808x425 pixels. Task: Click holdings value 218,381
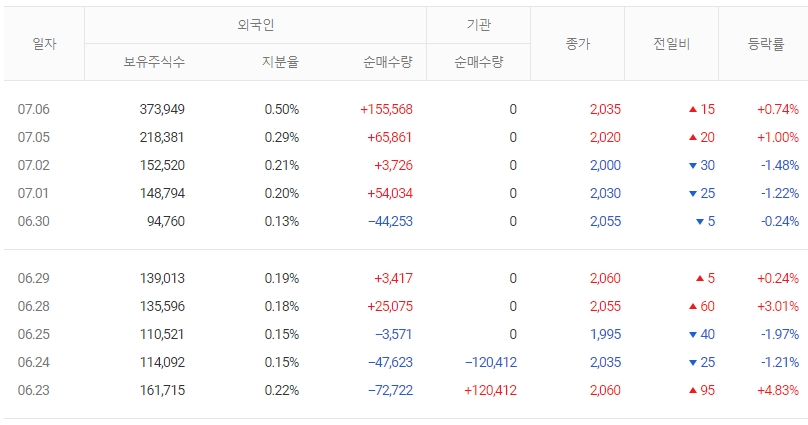point(162,137)
